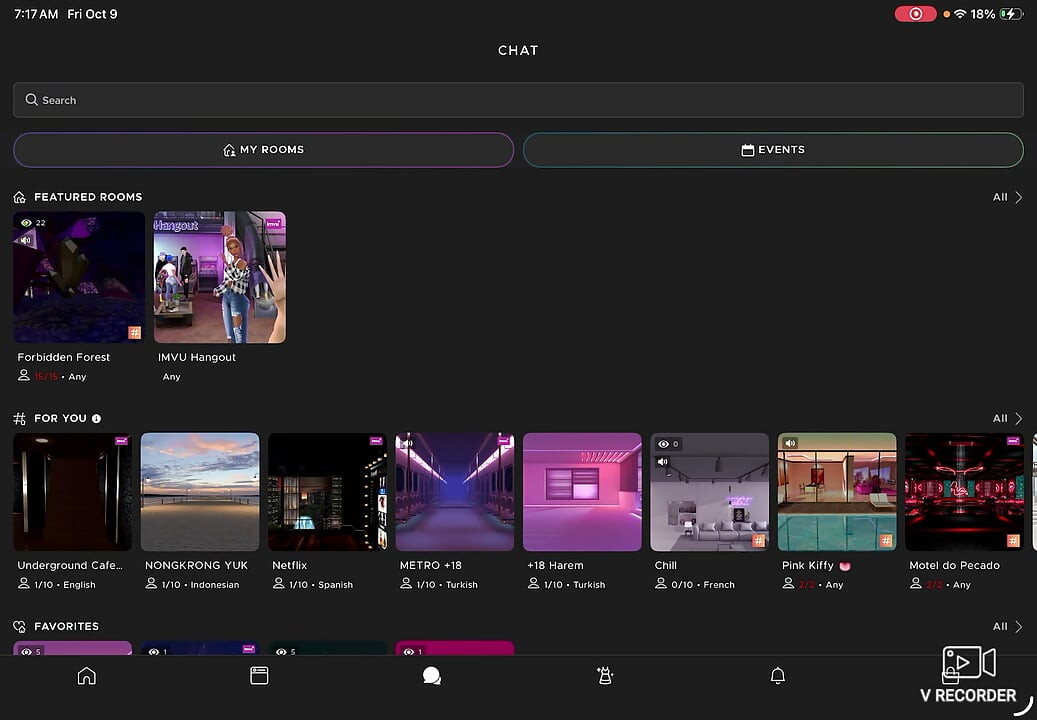Click the '1/10 • Spanish' occupancy text
The width and height of the screenshot is (1037, 720).
pos(321,584)
